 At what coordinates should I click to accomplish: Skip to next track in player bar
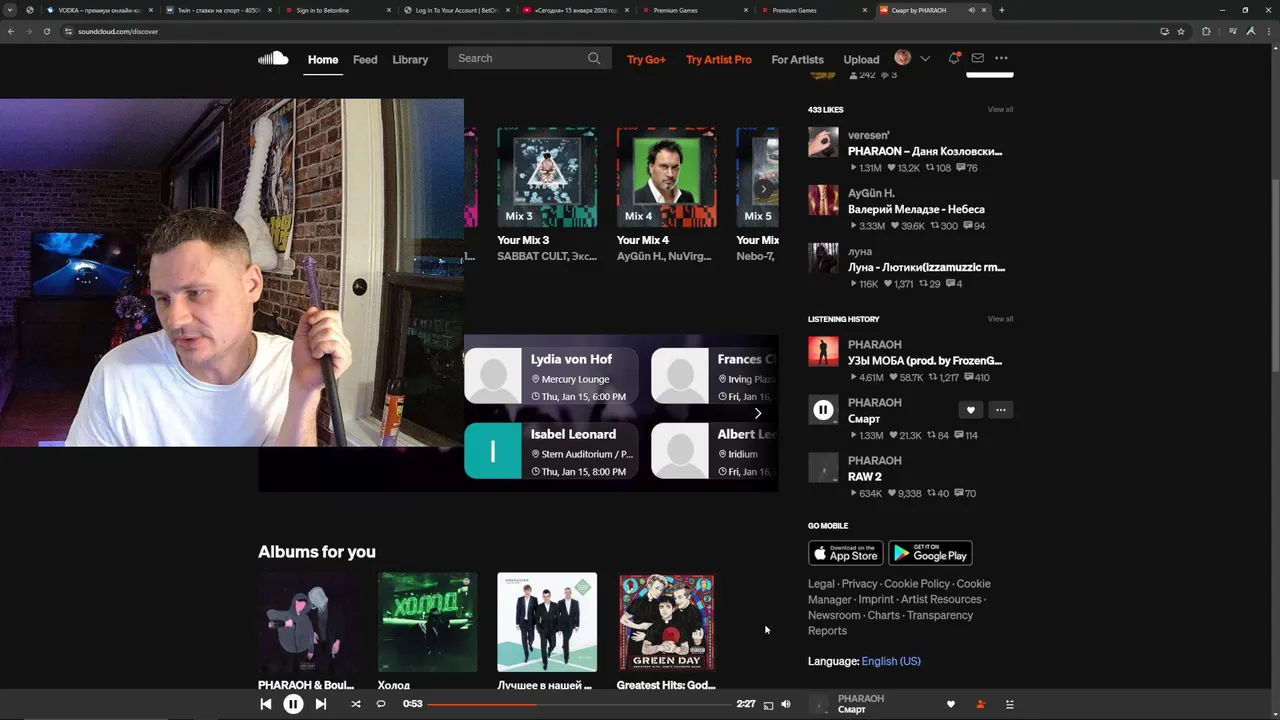[x=321, y=704]
